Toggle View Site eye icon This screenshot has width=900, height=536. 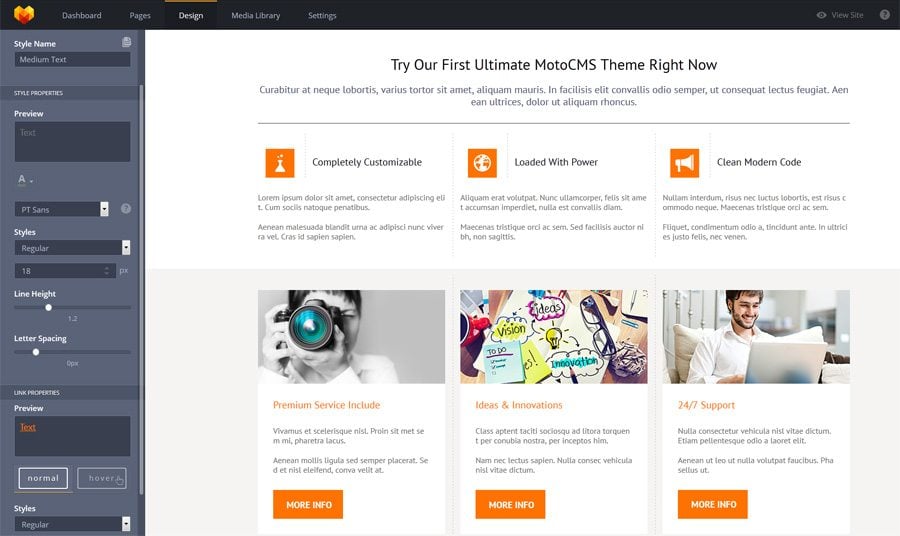(821, 15)
